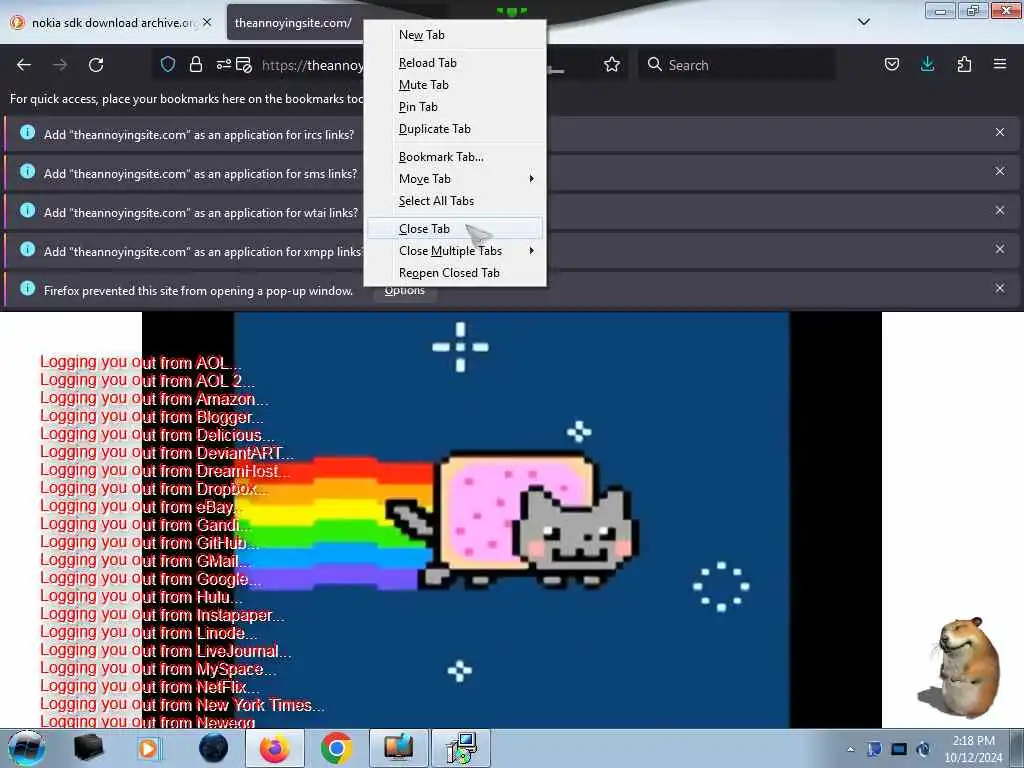This screenshot has width=1024, height=768.
Task: Dismiss the xmpp links notification
Action: pyautogui.click(x=999, y=249)
